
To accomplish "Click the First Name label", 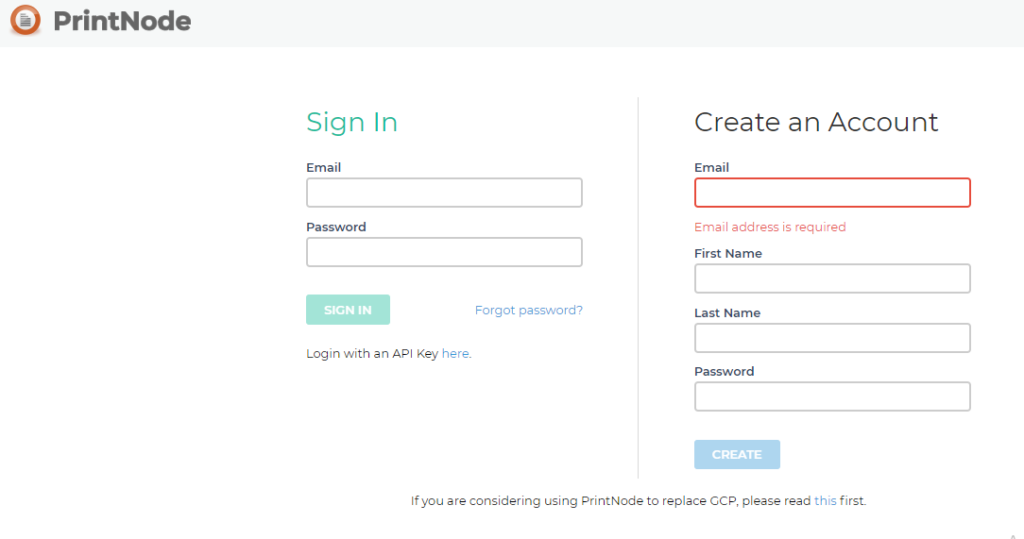I will [x=728, y=254].
